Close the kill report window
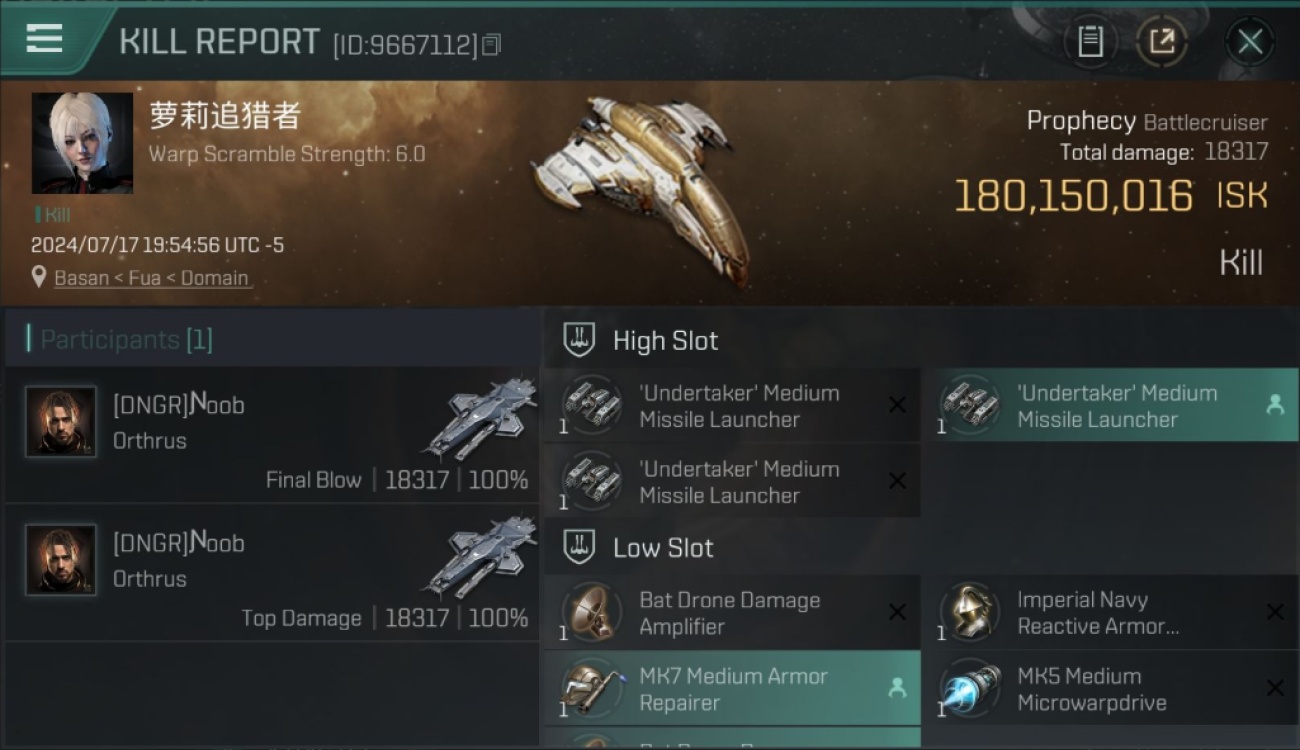 point(1250,41)
